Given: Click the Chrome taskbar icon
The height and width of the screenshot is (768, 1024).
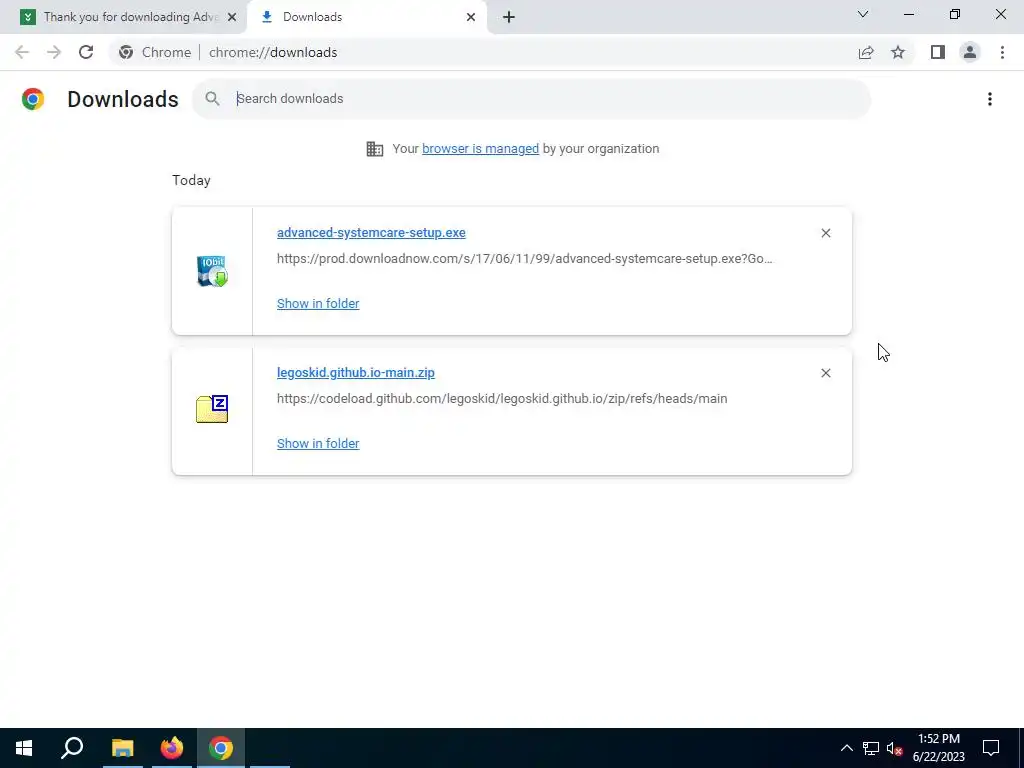Looking at the screenshot, I should [221, 748].
